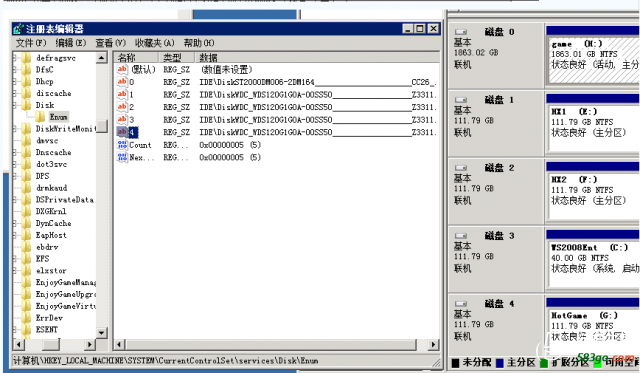
Task: Select the Enum subfolder icon
Action: [40, 117]
